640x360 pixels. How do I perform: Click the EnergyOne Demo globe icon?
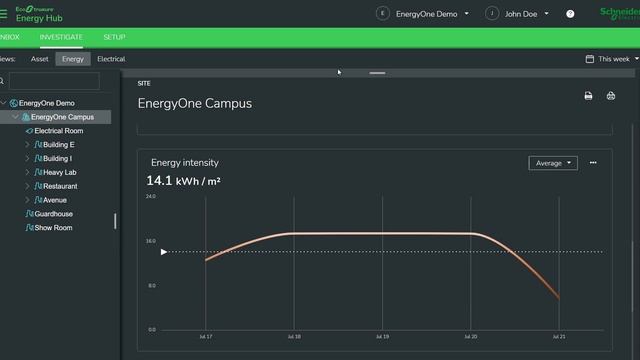click(x=13, y=103)
